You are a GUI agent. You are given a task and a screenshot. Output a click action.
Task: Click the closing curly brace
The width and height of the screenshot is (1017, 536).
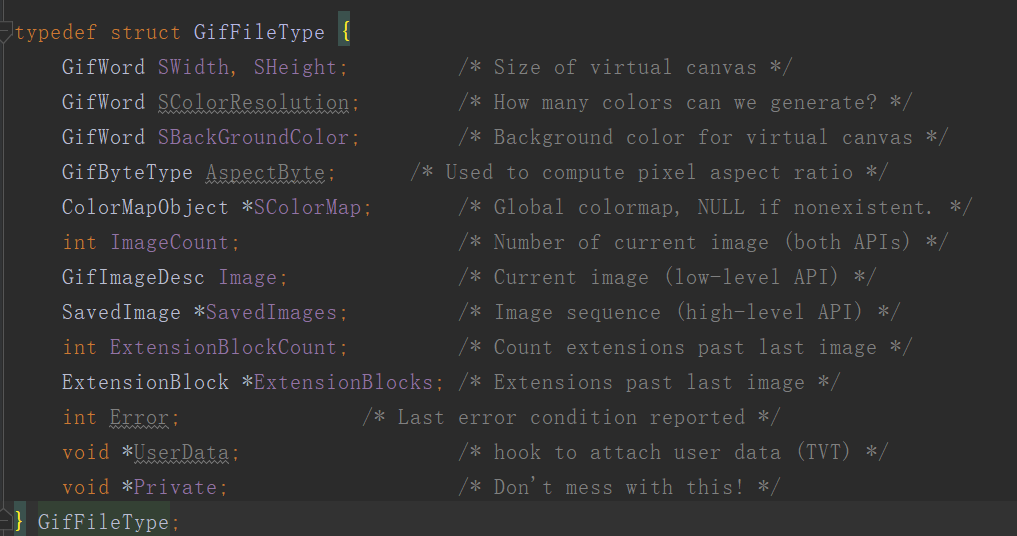pyautogui.click(x=19, y=520)
